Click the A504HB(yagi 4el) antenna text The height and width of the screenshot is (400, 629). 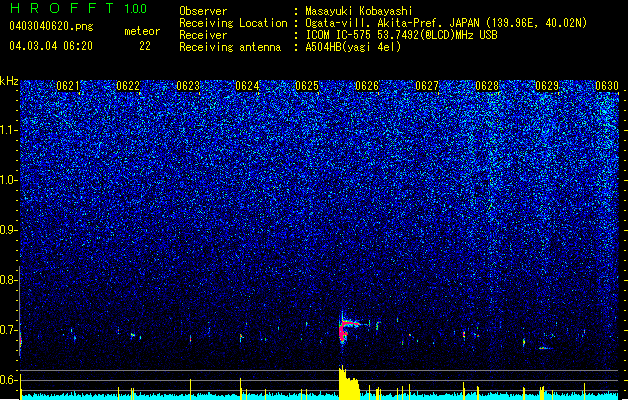[353, 47]
